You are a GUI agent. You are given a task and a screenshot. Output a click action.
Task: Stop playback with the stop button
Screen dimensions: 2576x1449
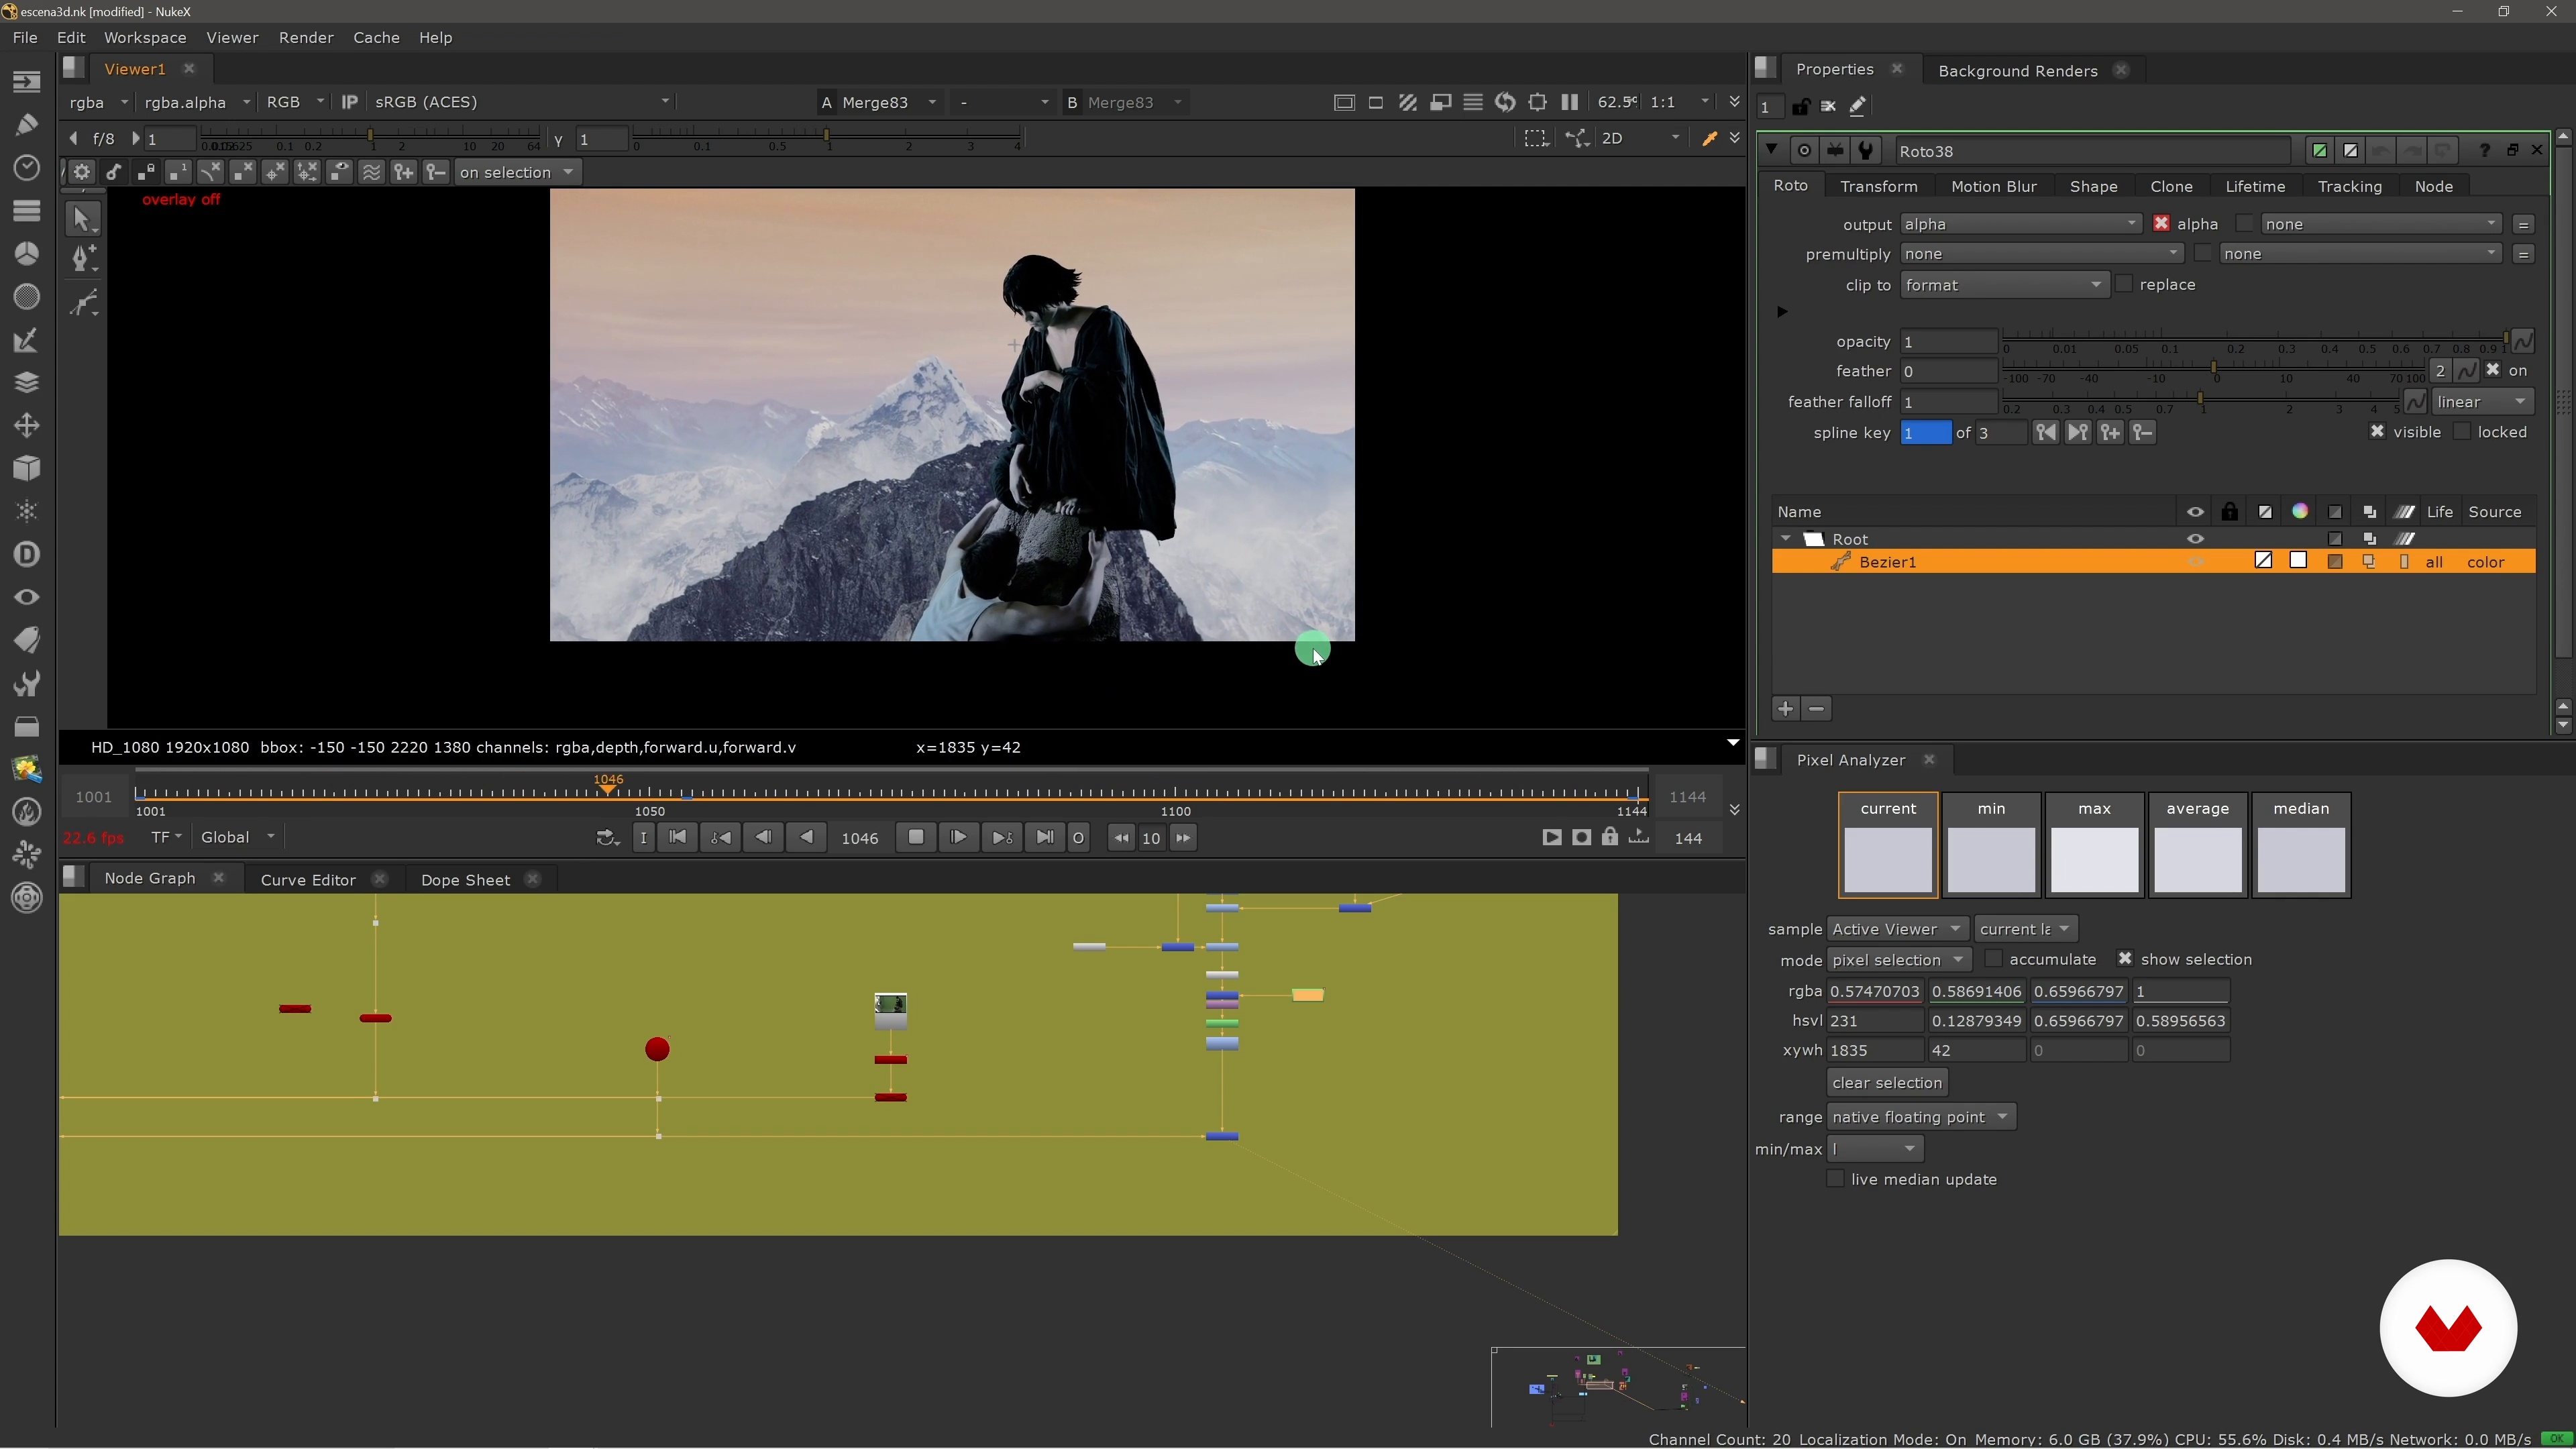click(916, 838)
